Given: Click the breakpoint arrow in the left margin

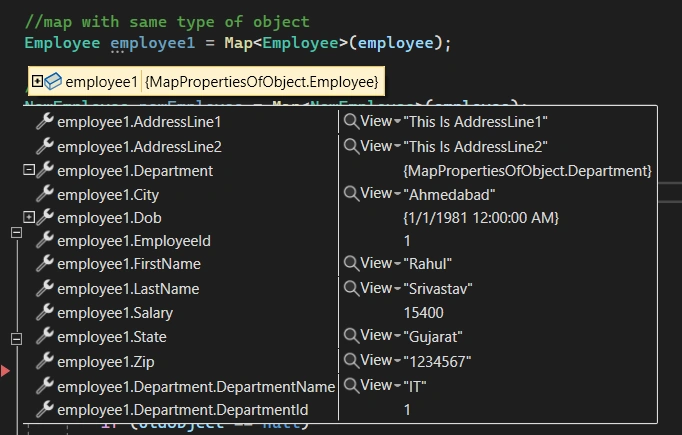Looking at the screenshot, I should pyautogui.click(x=5, y=371).
